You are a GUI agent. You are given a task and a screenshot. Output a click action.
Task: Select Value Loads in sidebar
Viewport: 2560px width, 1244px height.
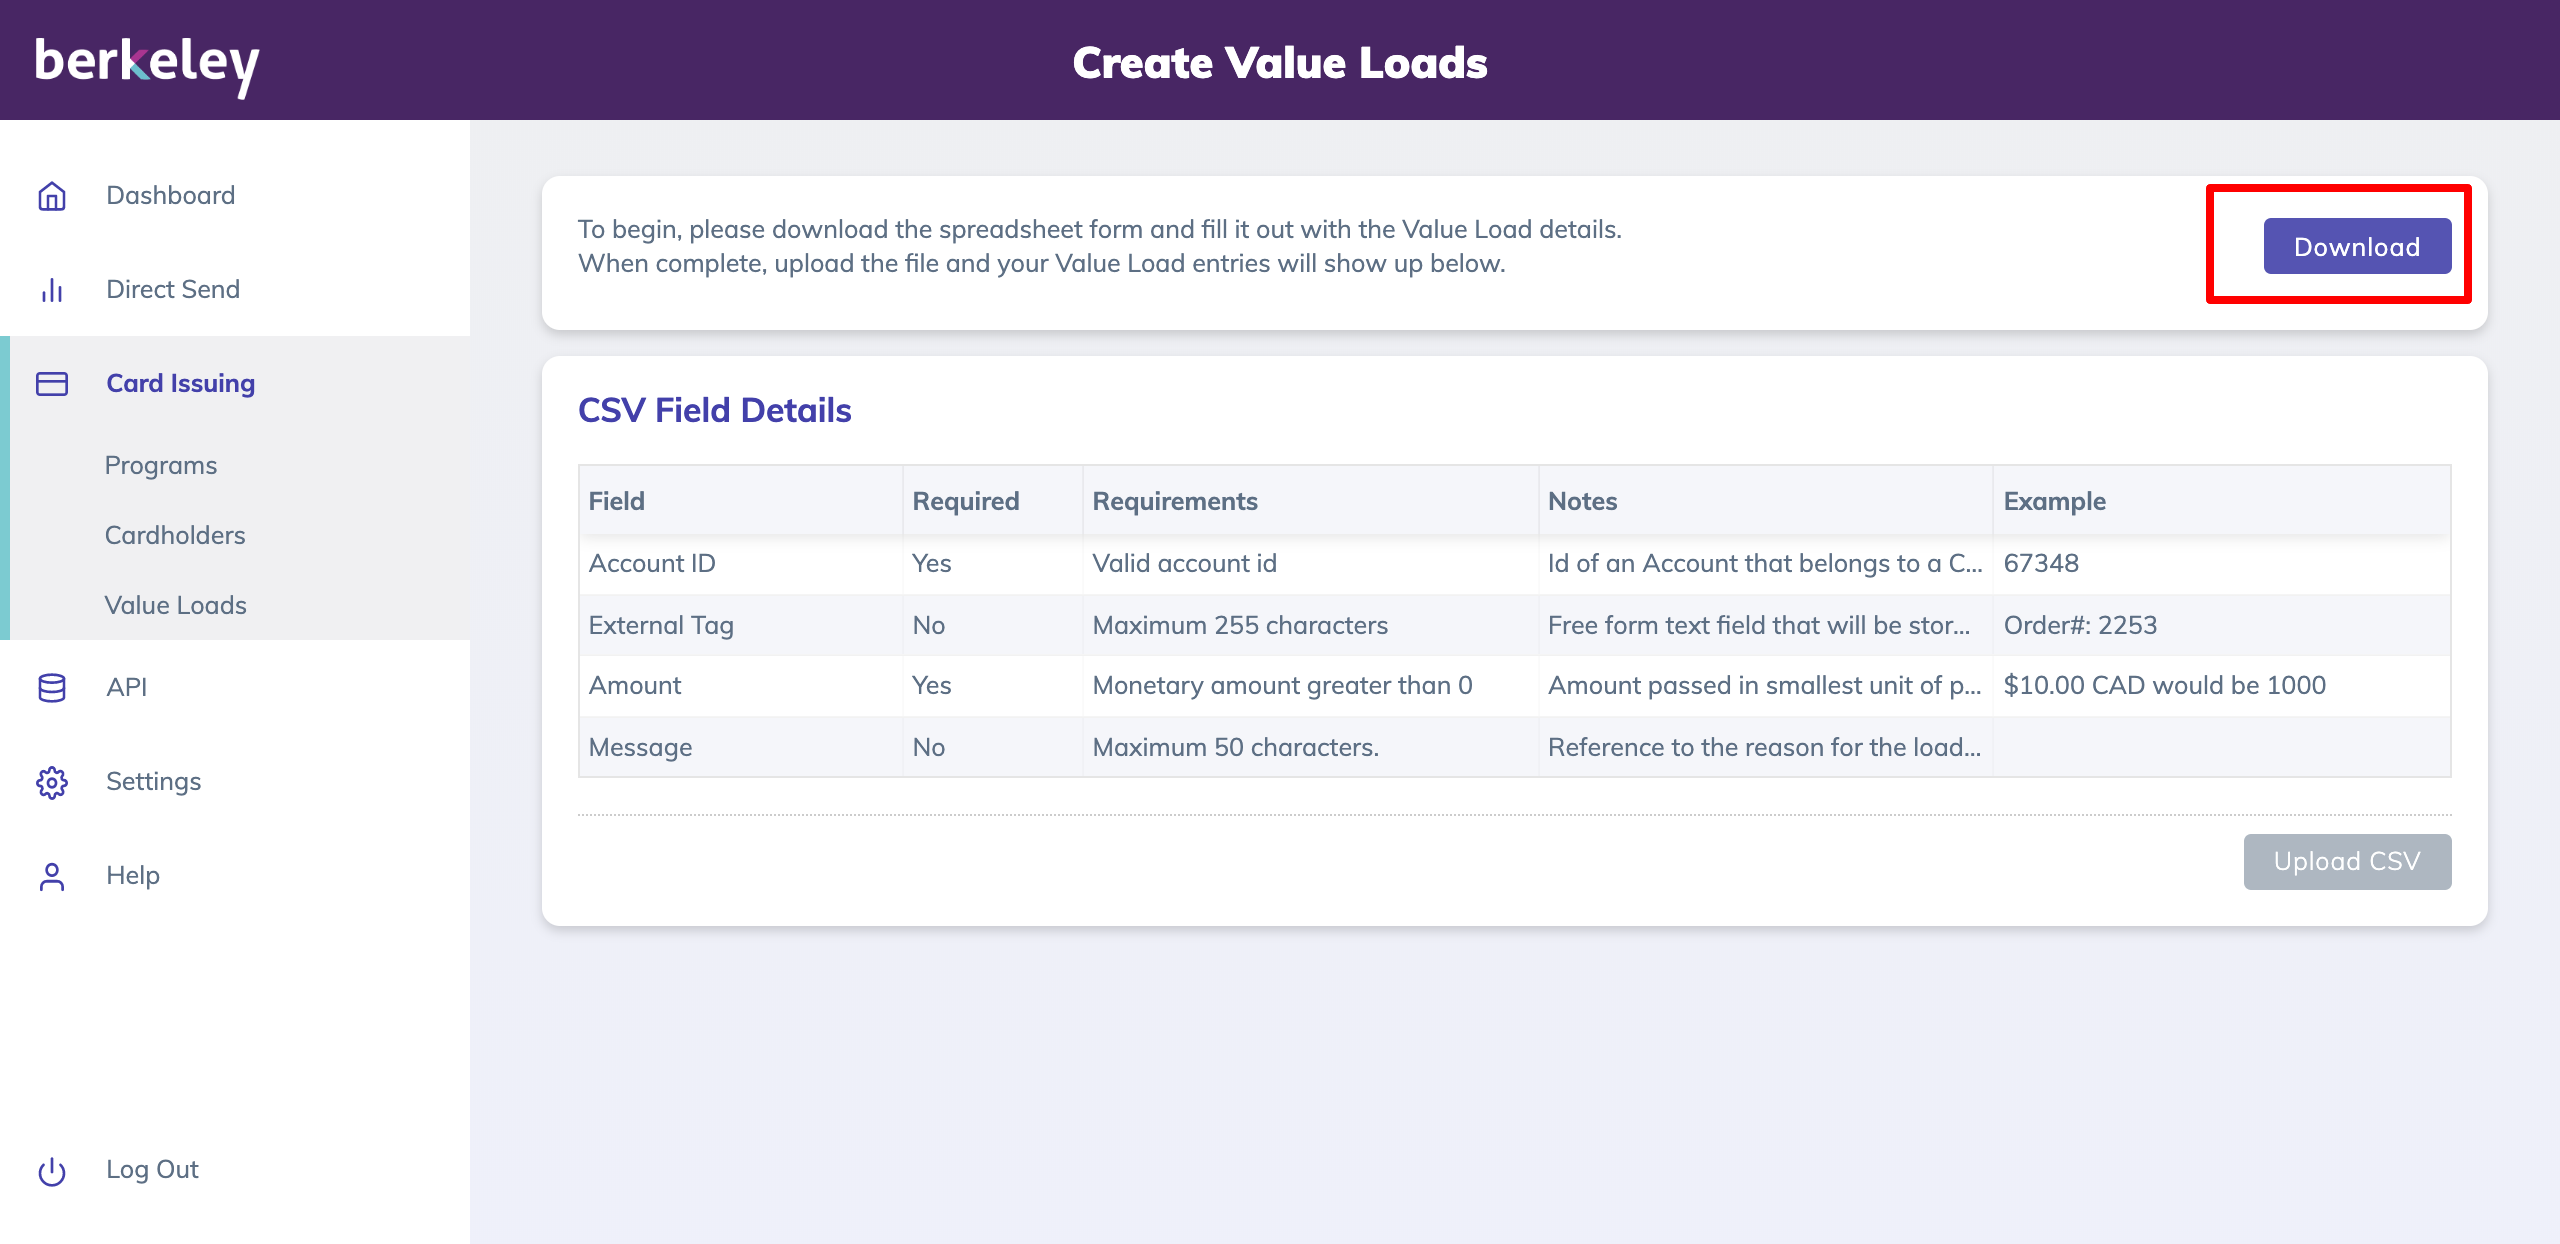[x=176, y=606]
